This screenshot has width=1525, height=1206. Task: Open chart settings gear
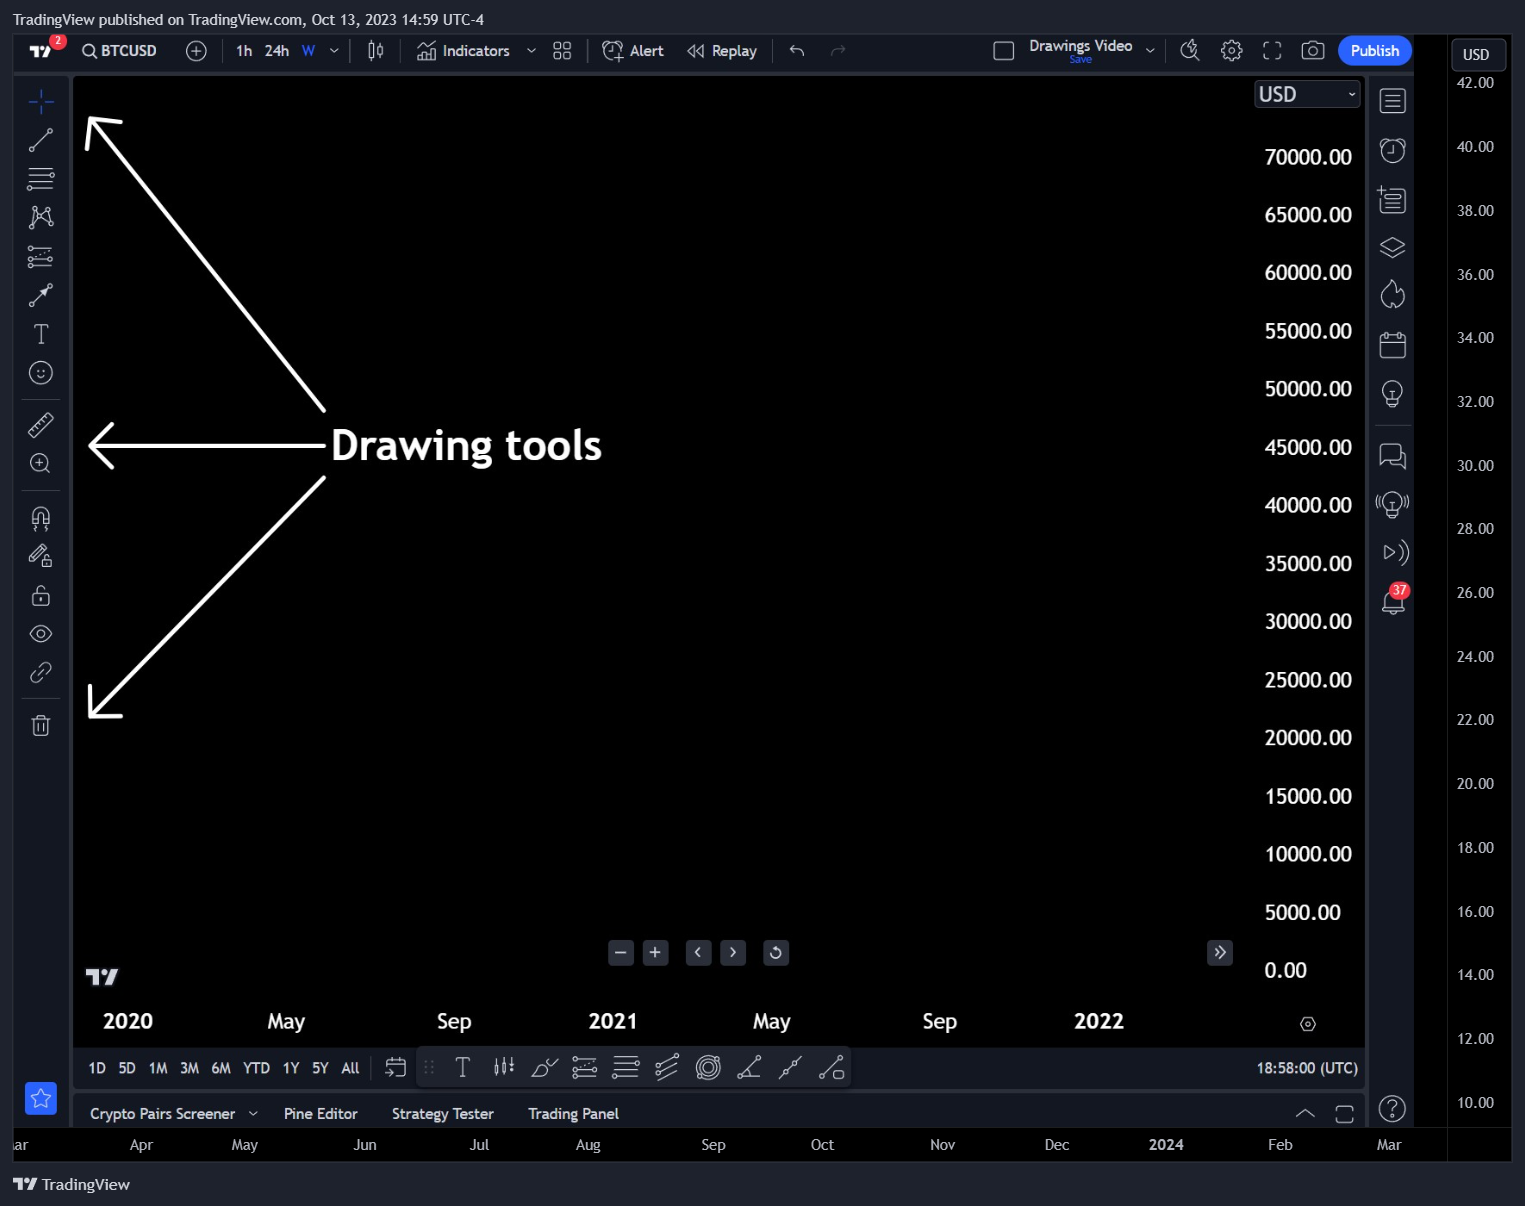(1232, 51)
